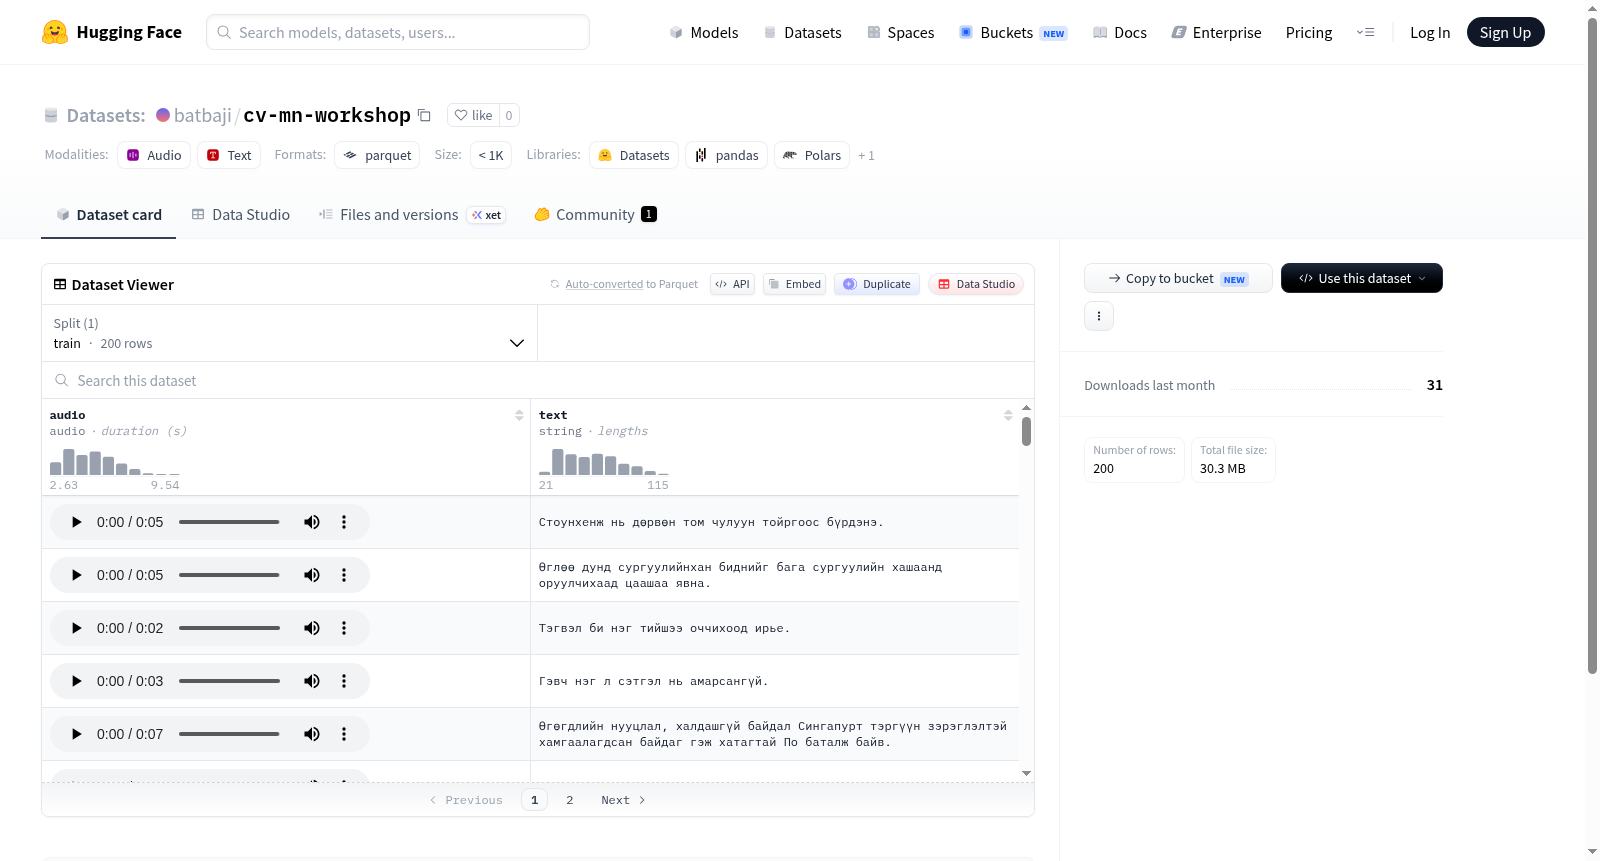
Task: Duplicate the dataset viewer
Action: 877,284
